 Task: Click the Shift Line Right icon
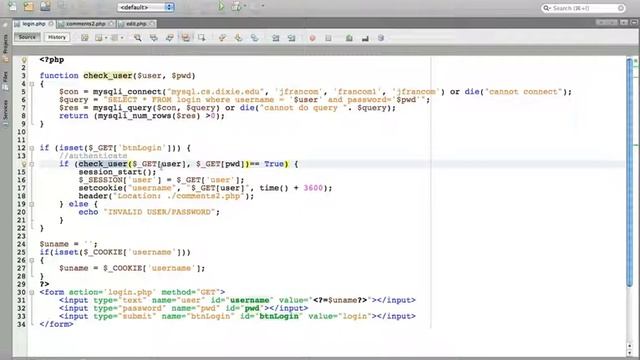click(x=291, y=38)
